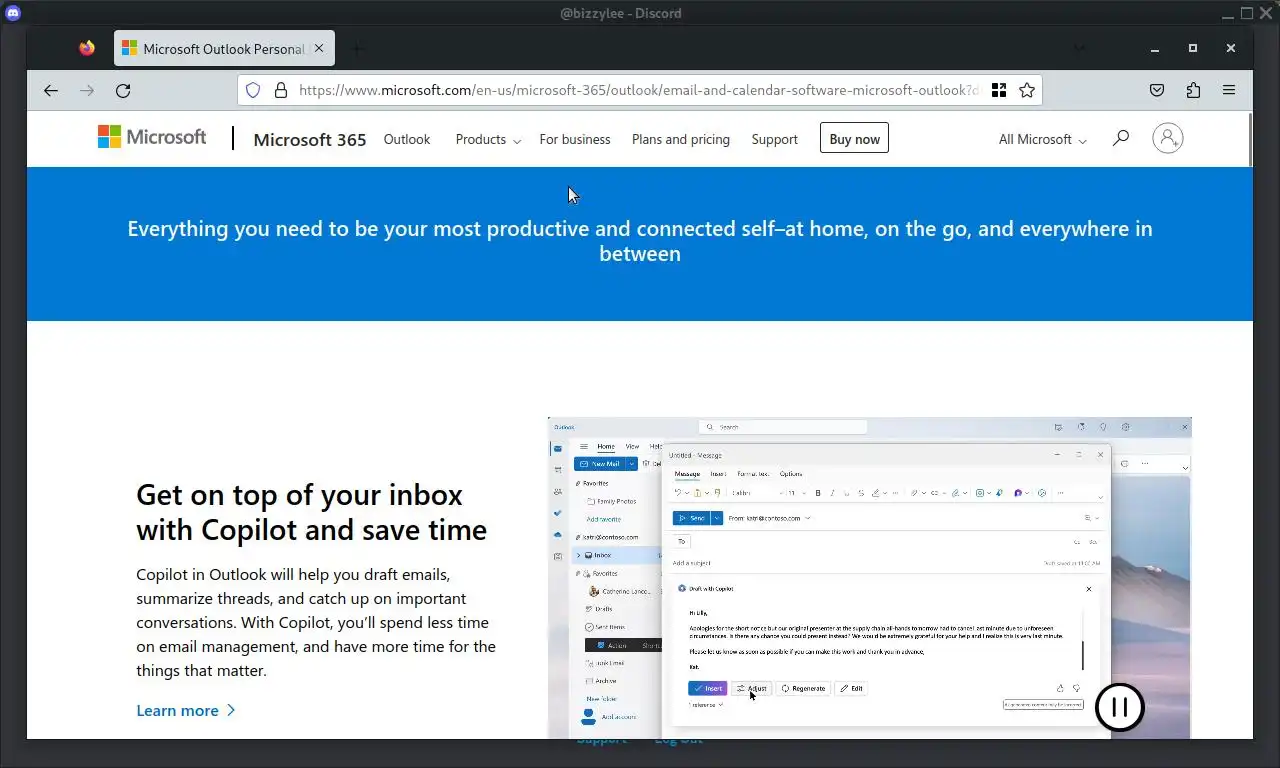Click the forward navigation arrow
Image resolution: width=1280 pixels, height=768 pixels.
click(87, 90)
